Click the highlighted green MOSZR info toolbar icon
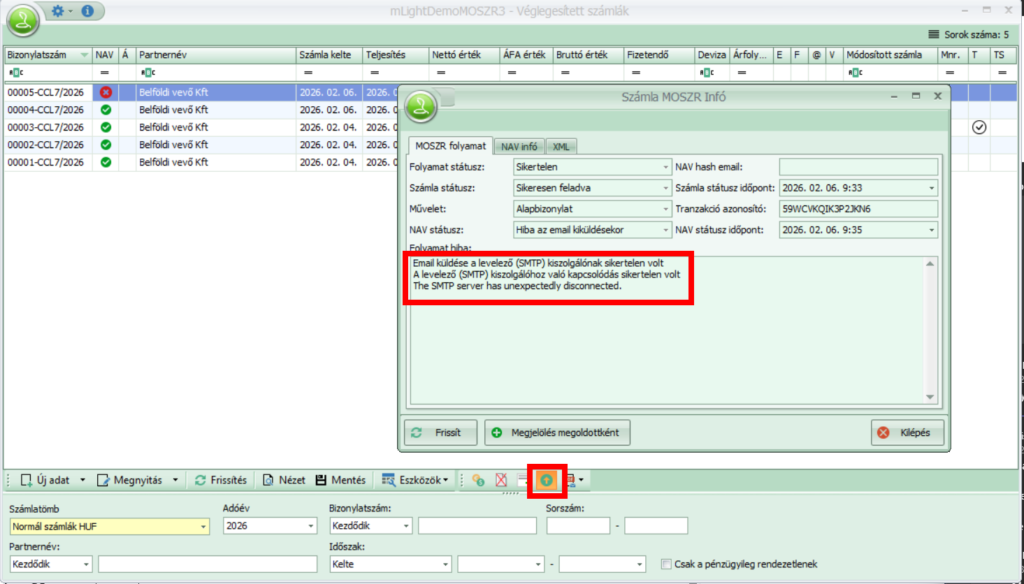Image resolution: width=1024 pixels, height=584 pixels. coord(547,480)
